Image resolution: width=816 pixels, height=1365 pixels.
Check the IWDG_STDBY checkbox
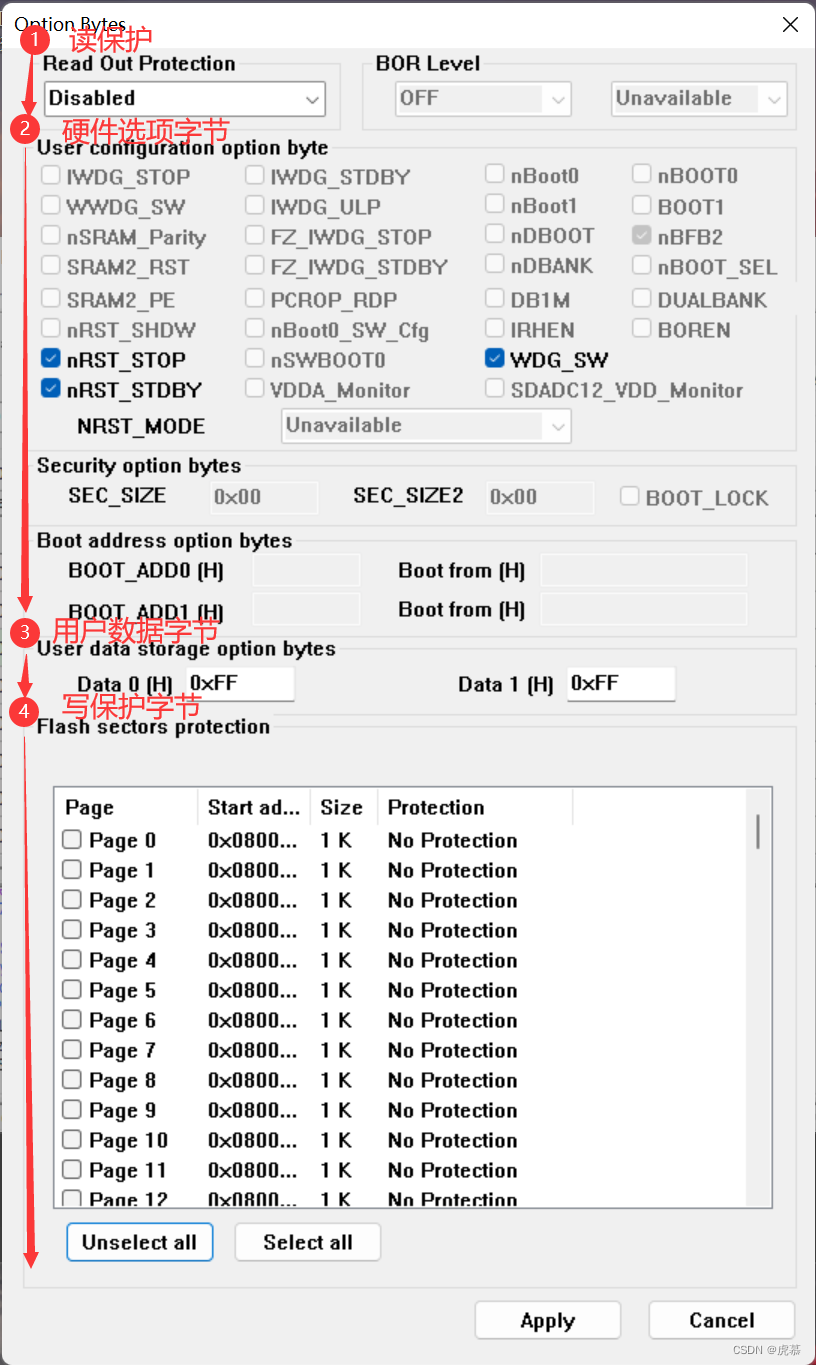coord(254,175)
